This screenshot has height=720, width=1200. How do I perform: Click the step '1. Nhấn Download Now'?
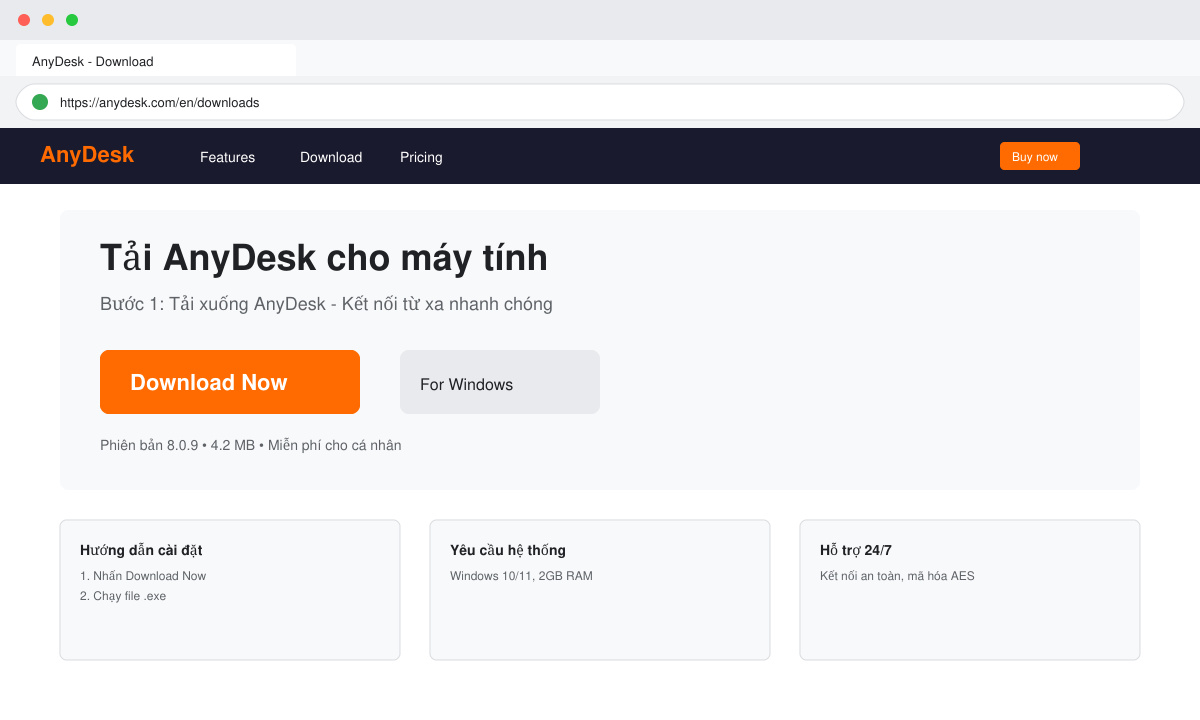click(143, 576)
